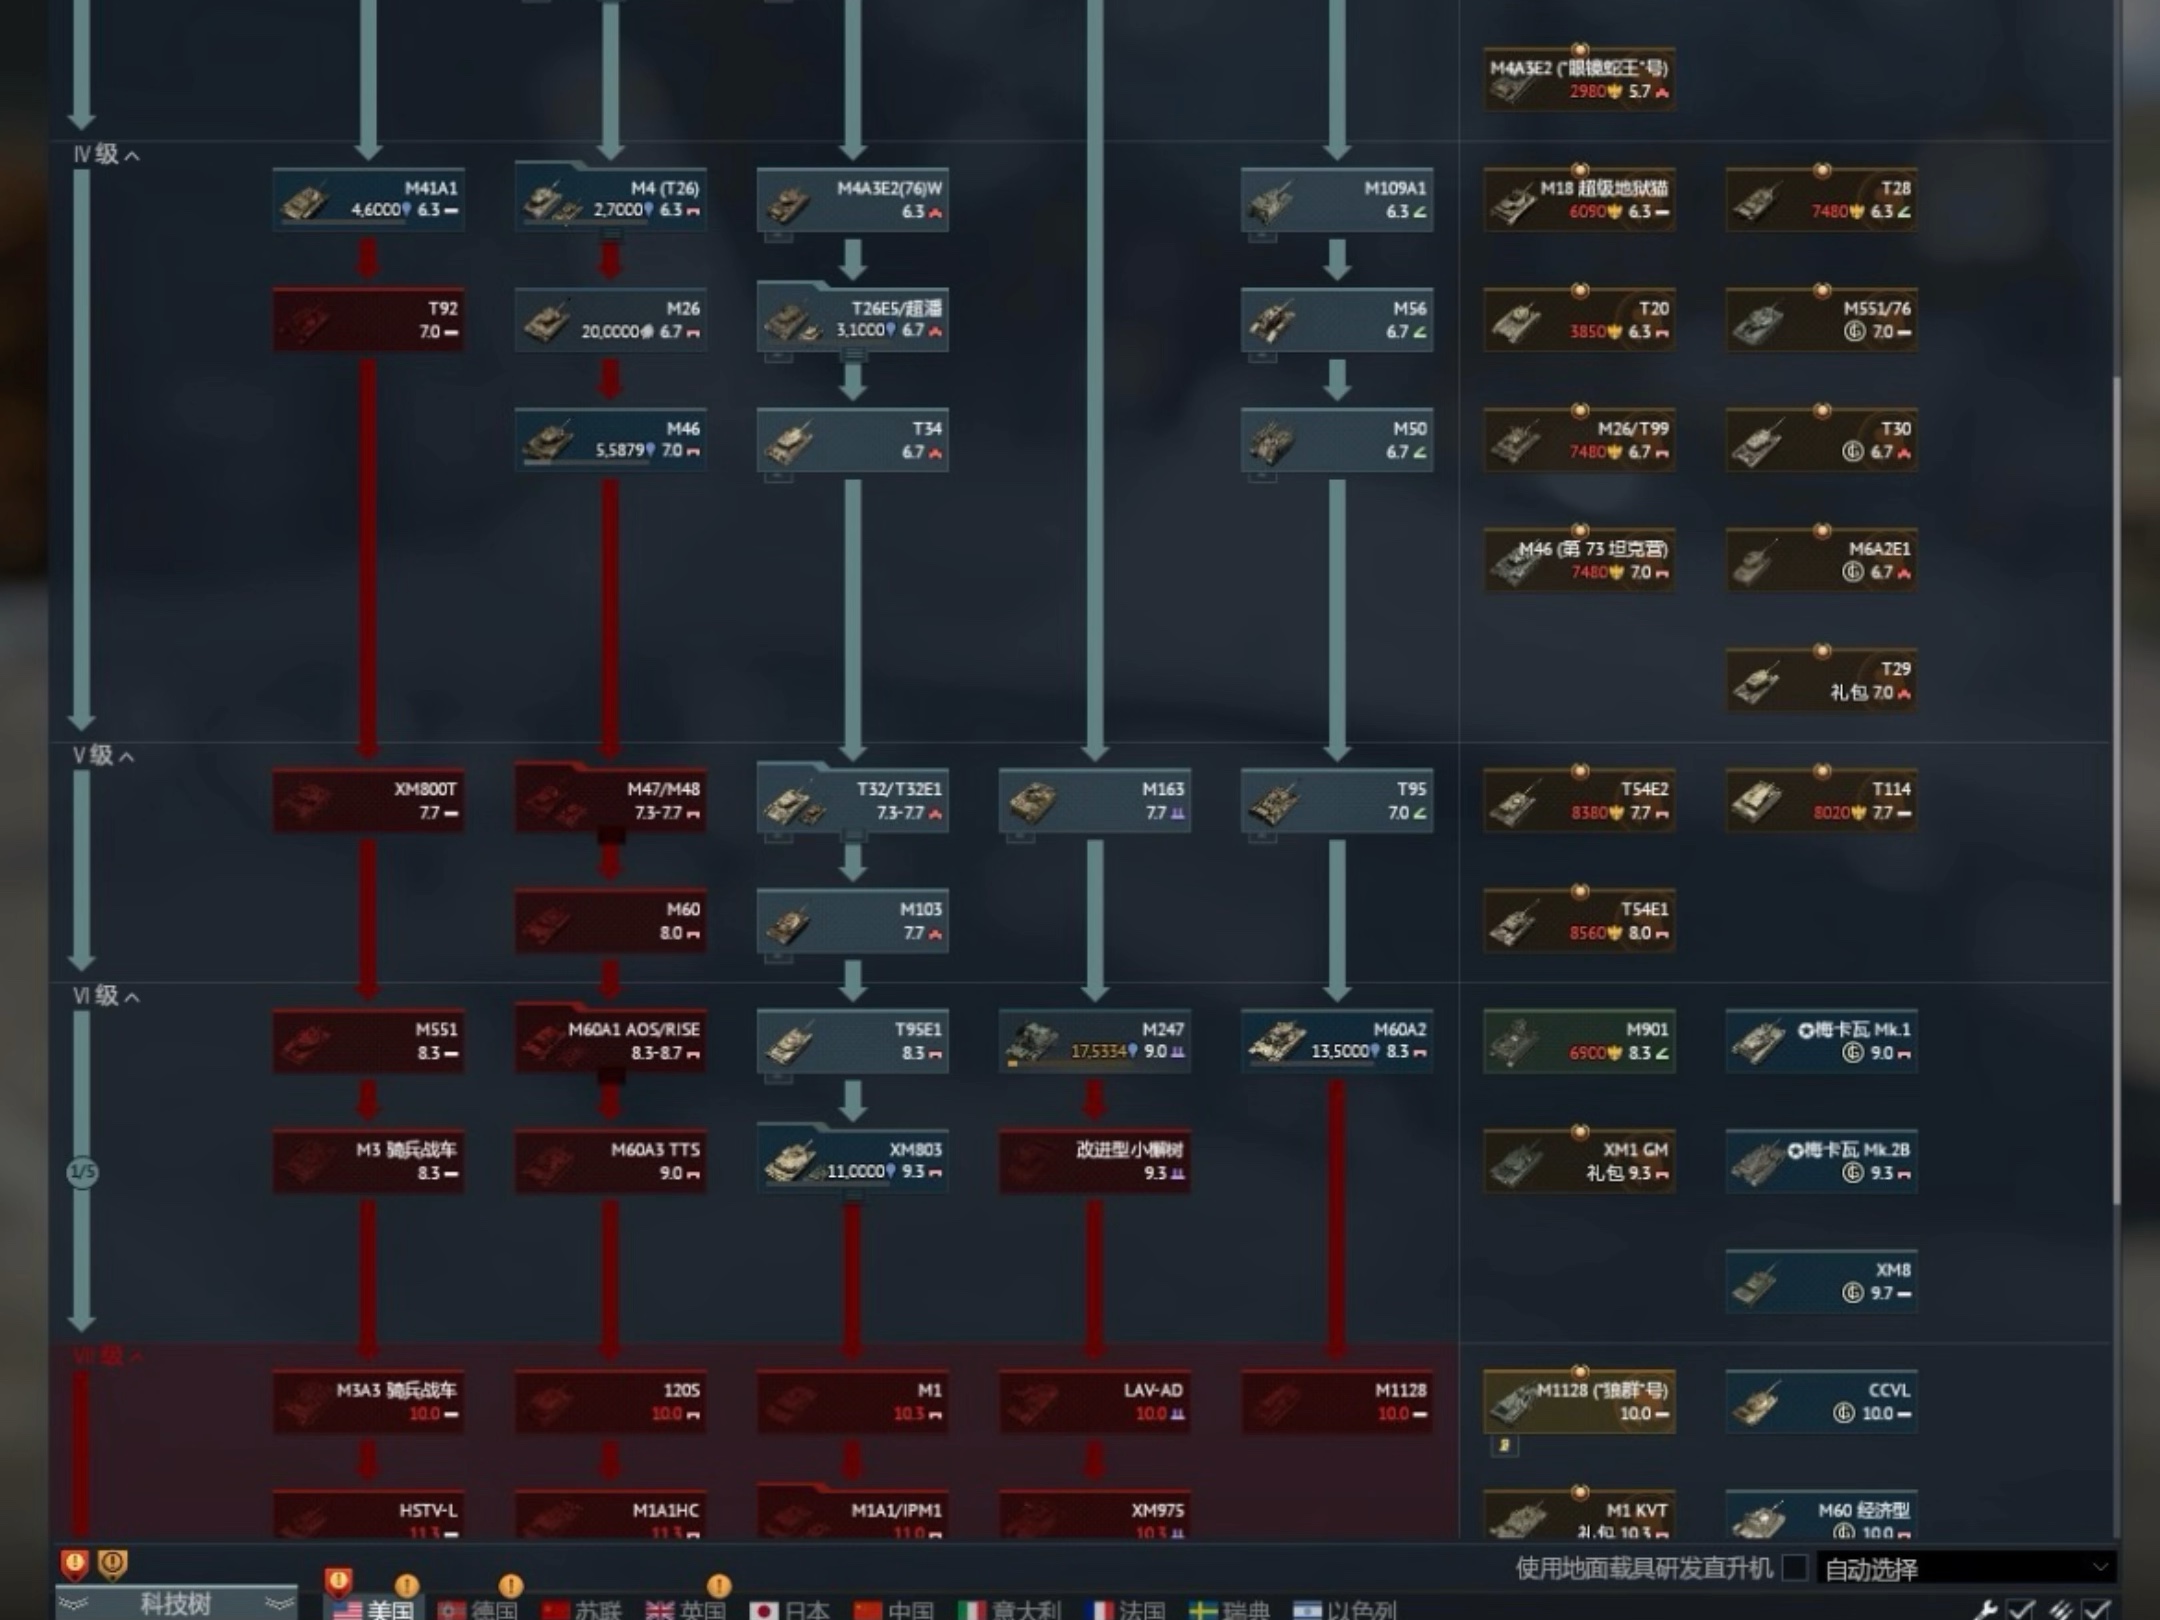
Task: Collapse the VII级 rank section
Action: [107, 1356]
